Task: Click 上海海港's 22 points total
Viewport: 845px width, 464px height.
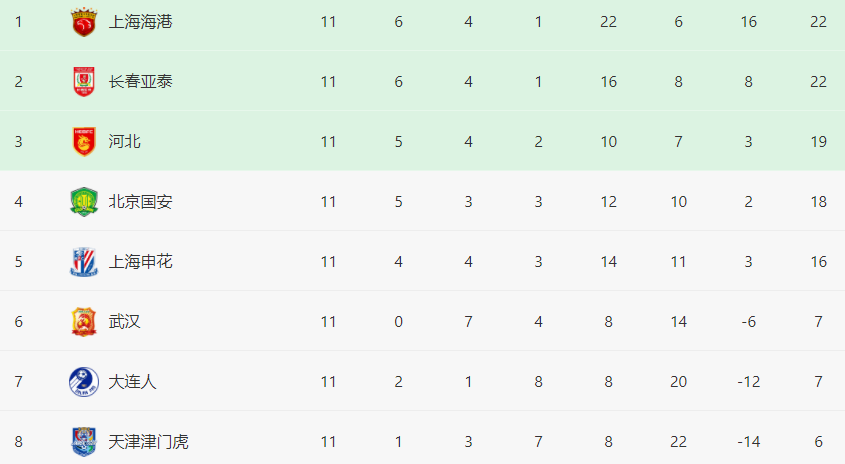Action: coord(818,22)
